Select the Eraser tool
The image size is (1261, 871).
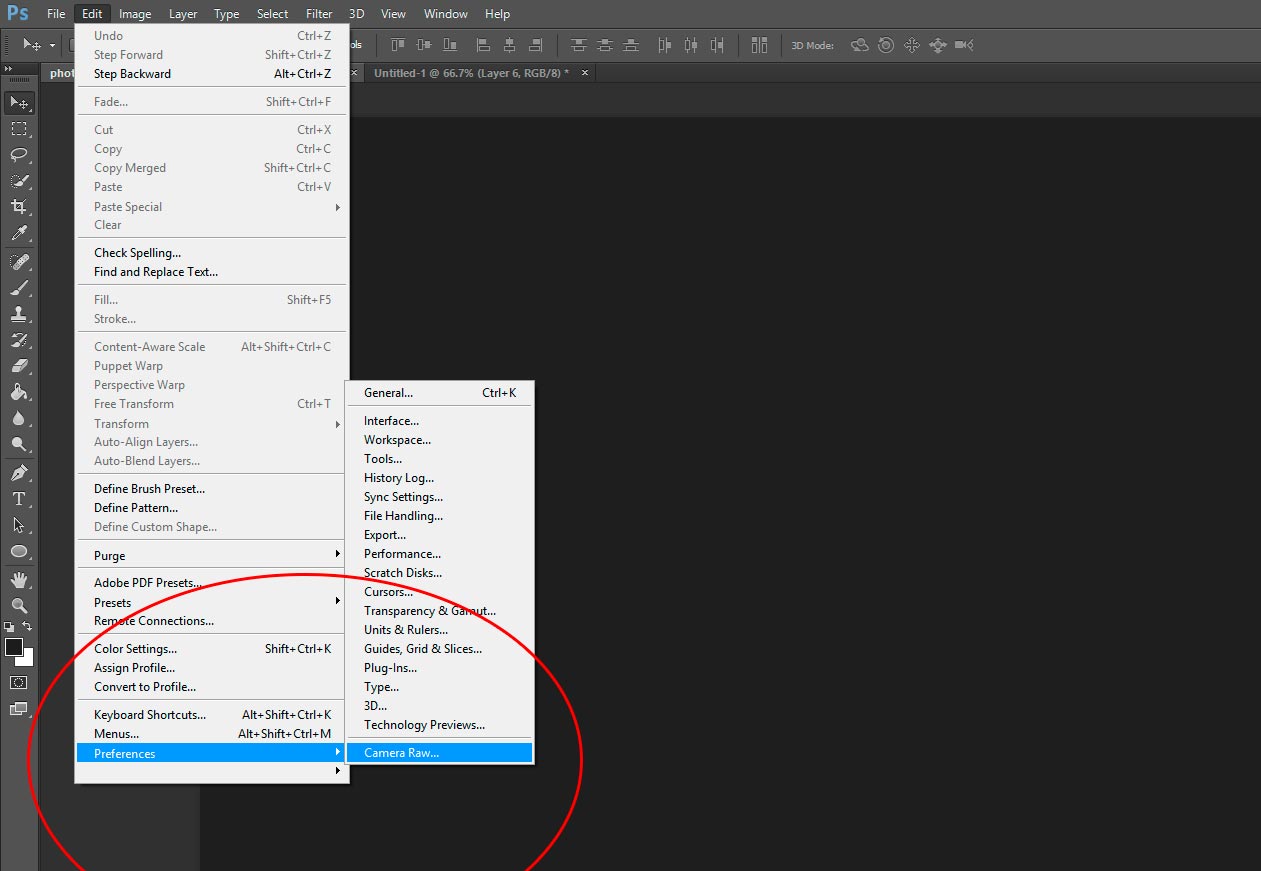(19, 366)
